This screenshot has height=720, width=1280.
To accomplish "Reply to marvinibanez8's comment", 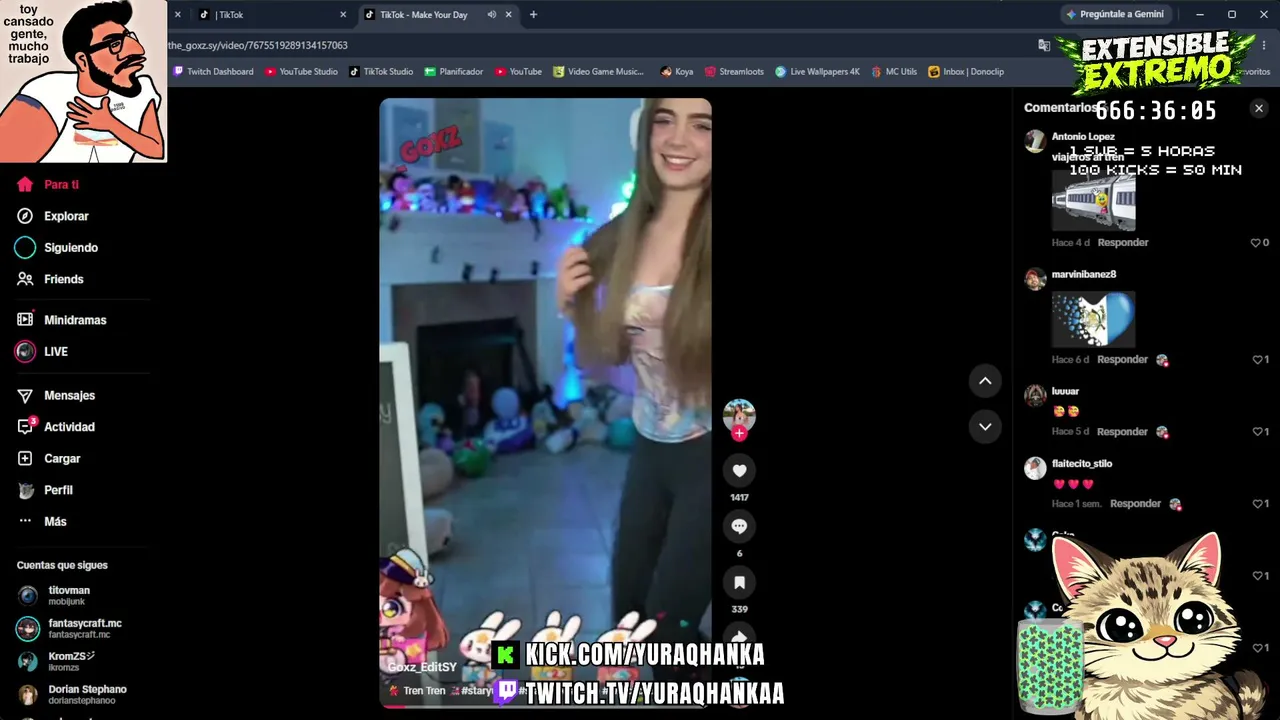I will tap(1122, 360).
